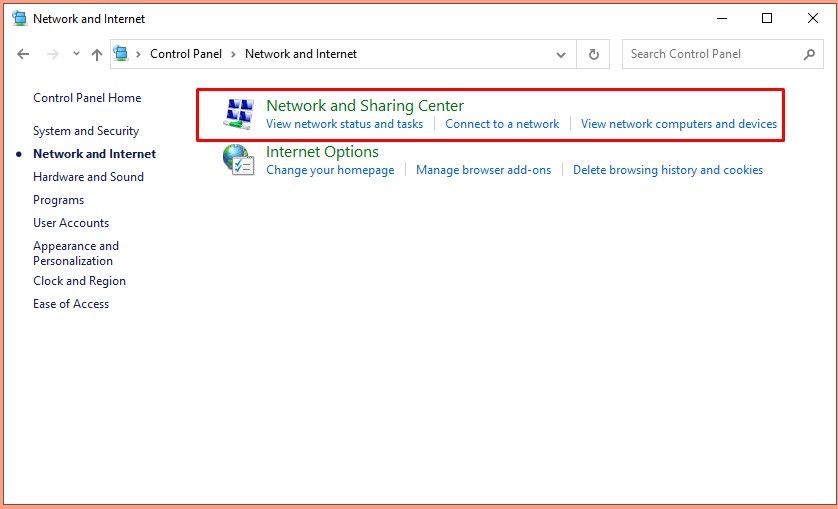Click the Network and Sharing Center icon

[238, 114]
